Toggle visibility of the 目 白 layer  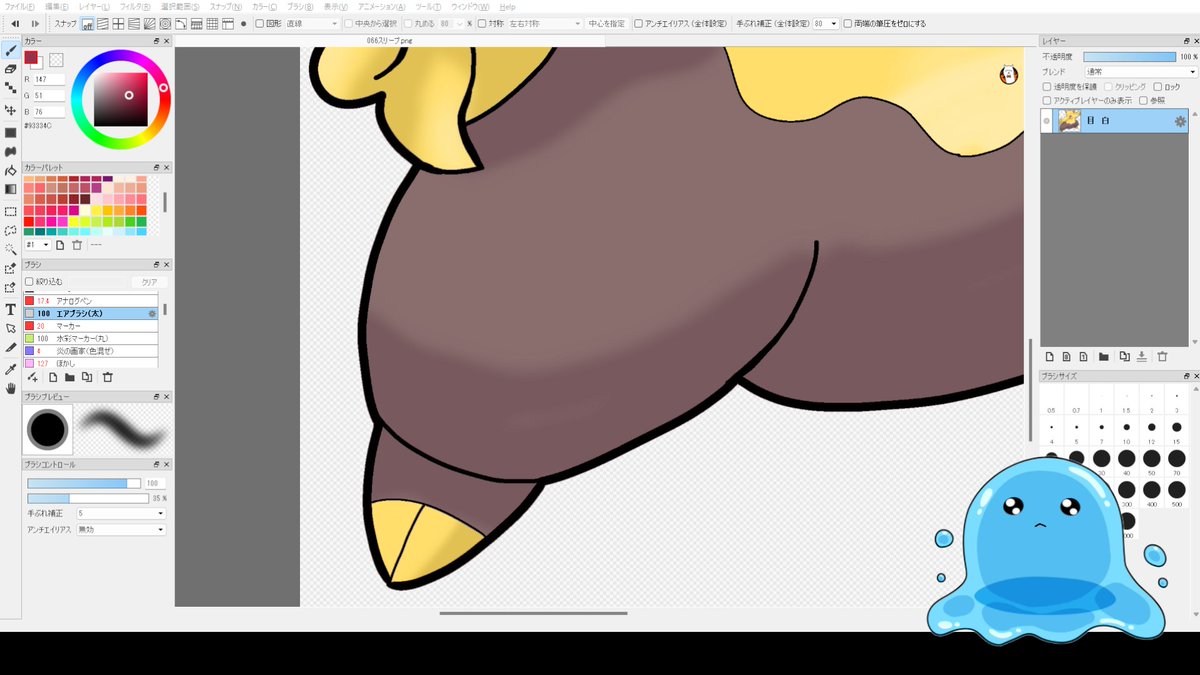1047,121
